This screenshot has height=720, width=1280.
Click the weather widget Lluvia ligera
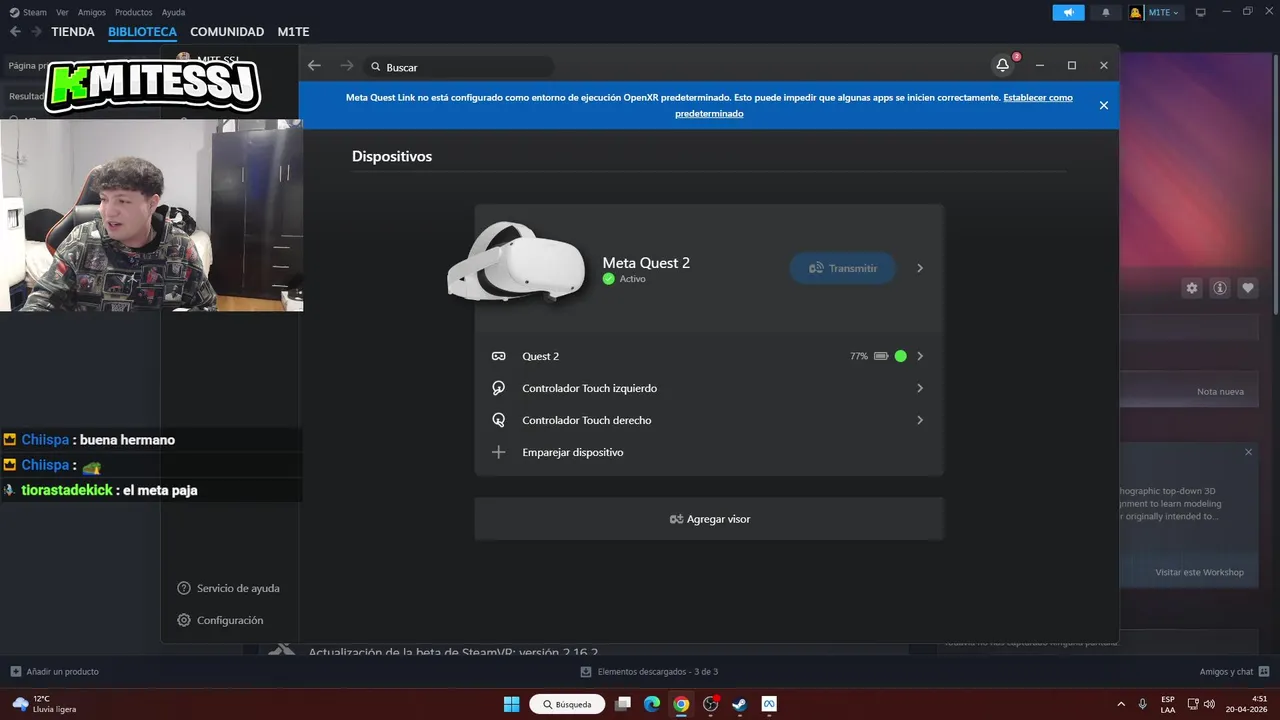(44, 704)
